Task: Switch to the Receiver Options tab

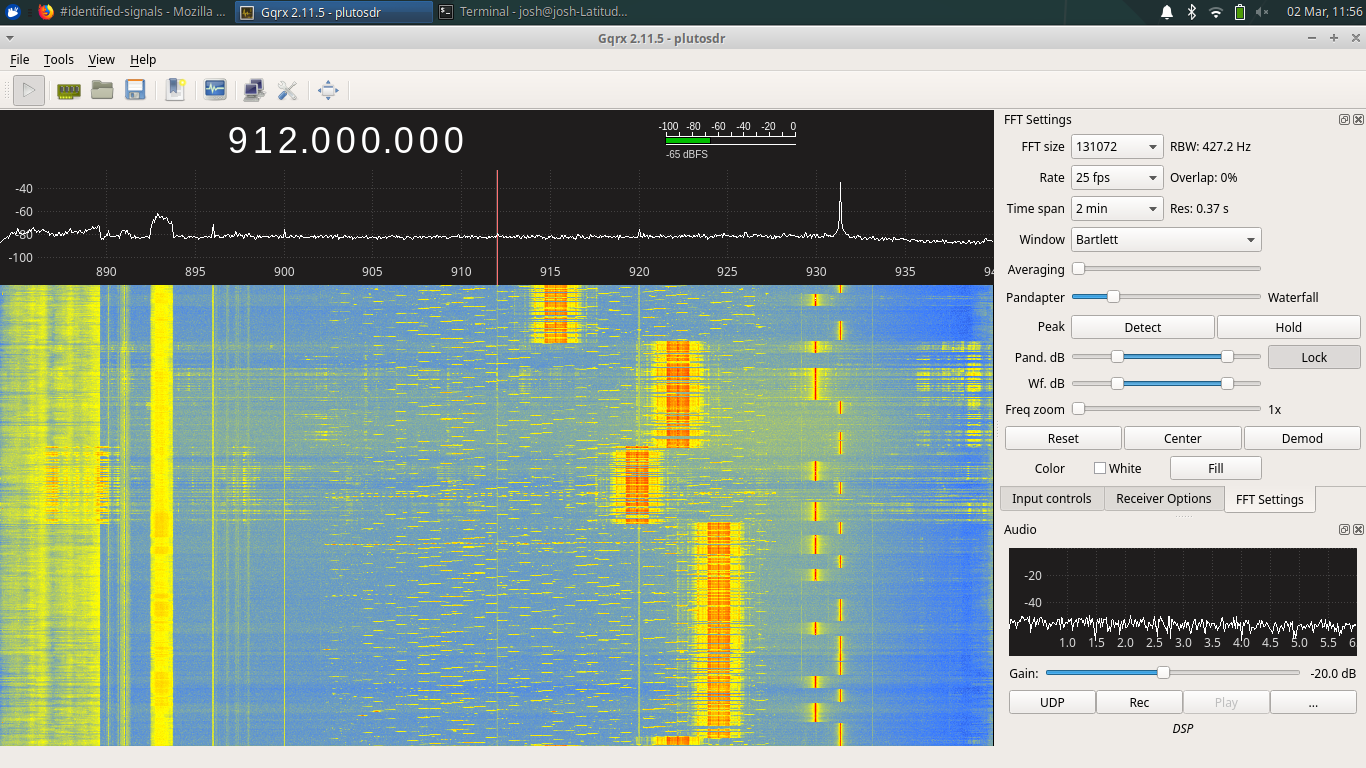Action: (x=1164, y=498)
